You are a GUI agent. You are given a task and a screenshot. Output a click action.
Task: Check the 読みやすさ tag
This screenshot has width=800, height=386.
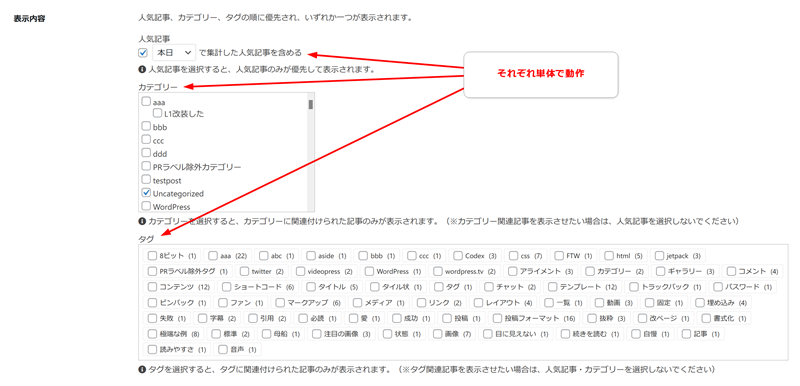pos(152,349)
